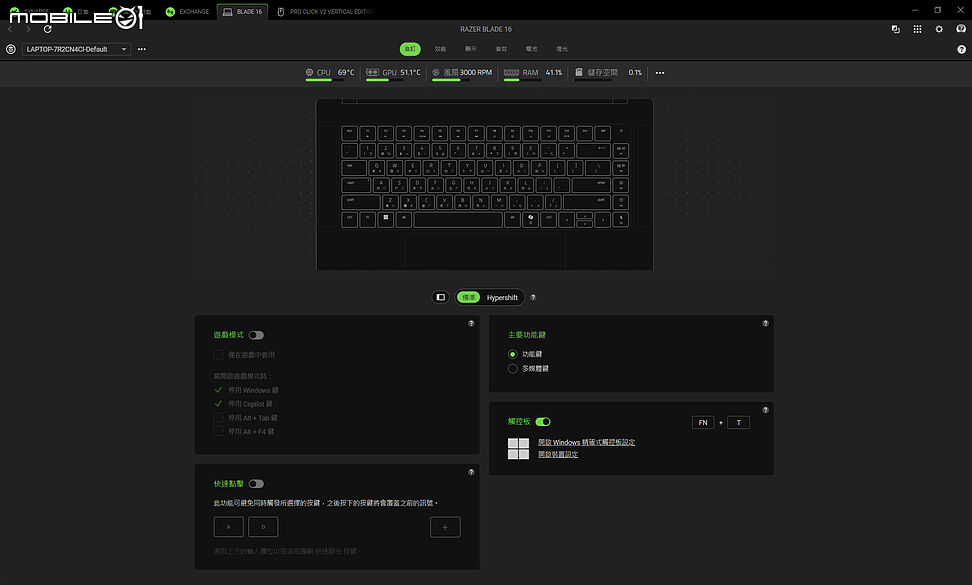Click the T shortcut key box

pyautogui.click(x=738, y=423)
